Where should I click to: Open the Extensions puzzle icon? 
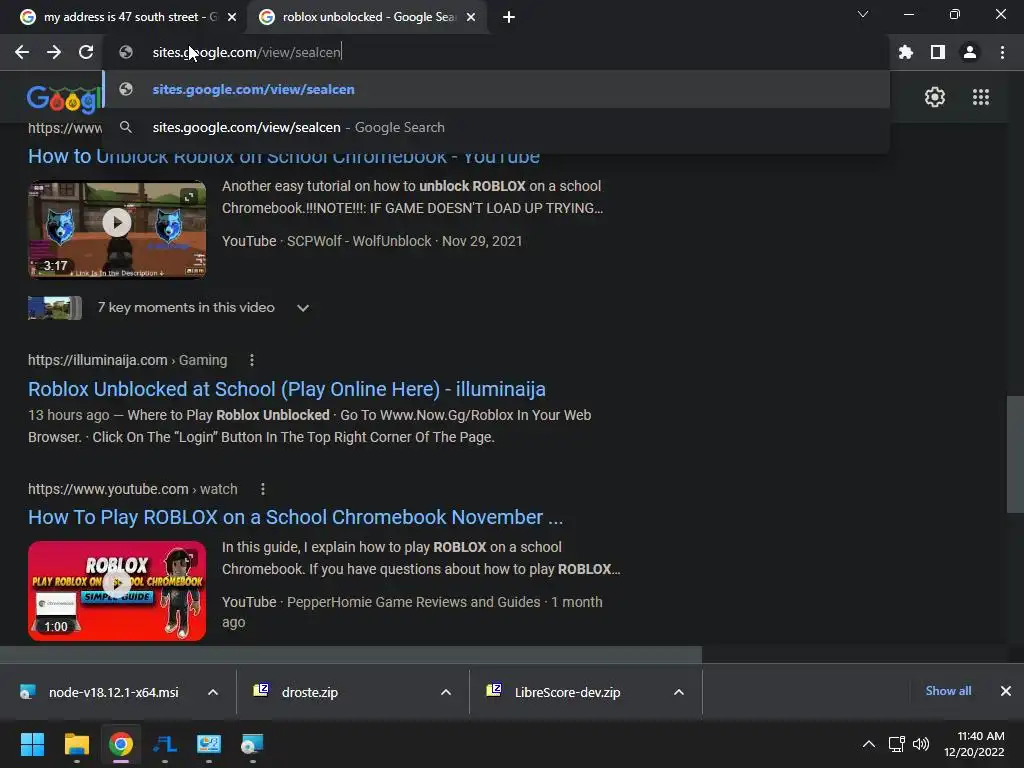pyautogui.click(x=905, y=52)
